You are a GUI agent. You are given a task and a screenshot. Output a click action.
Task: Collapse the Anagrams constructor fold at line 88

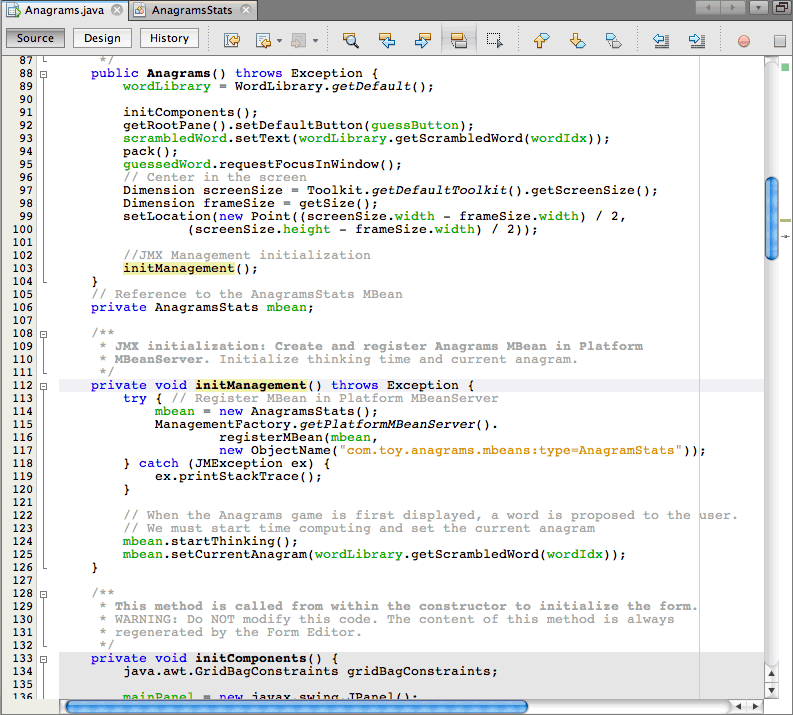pos(43,74)
